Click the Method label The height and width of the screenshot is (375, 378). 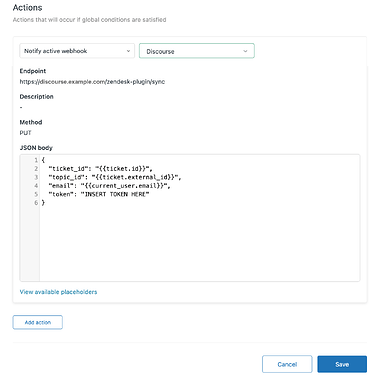(x=31, y=122)
